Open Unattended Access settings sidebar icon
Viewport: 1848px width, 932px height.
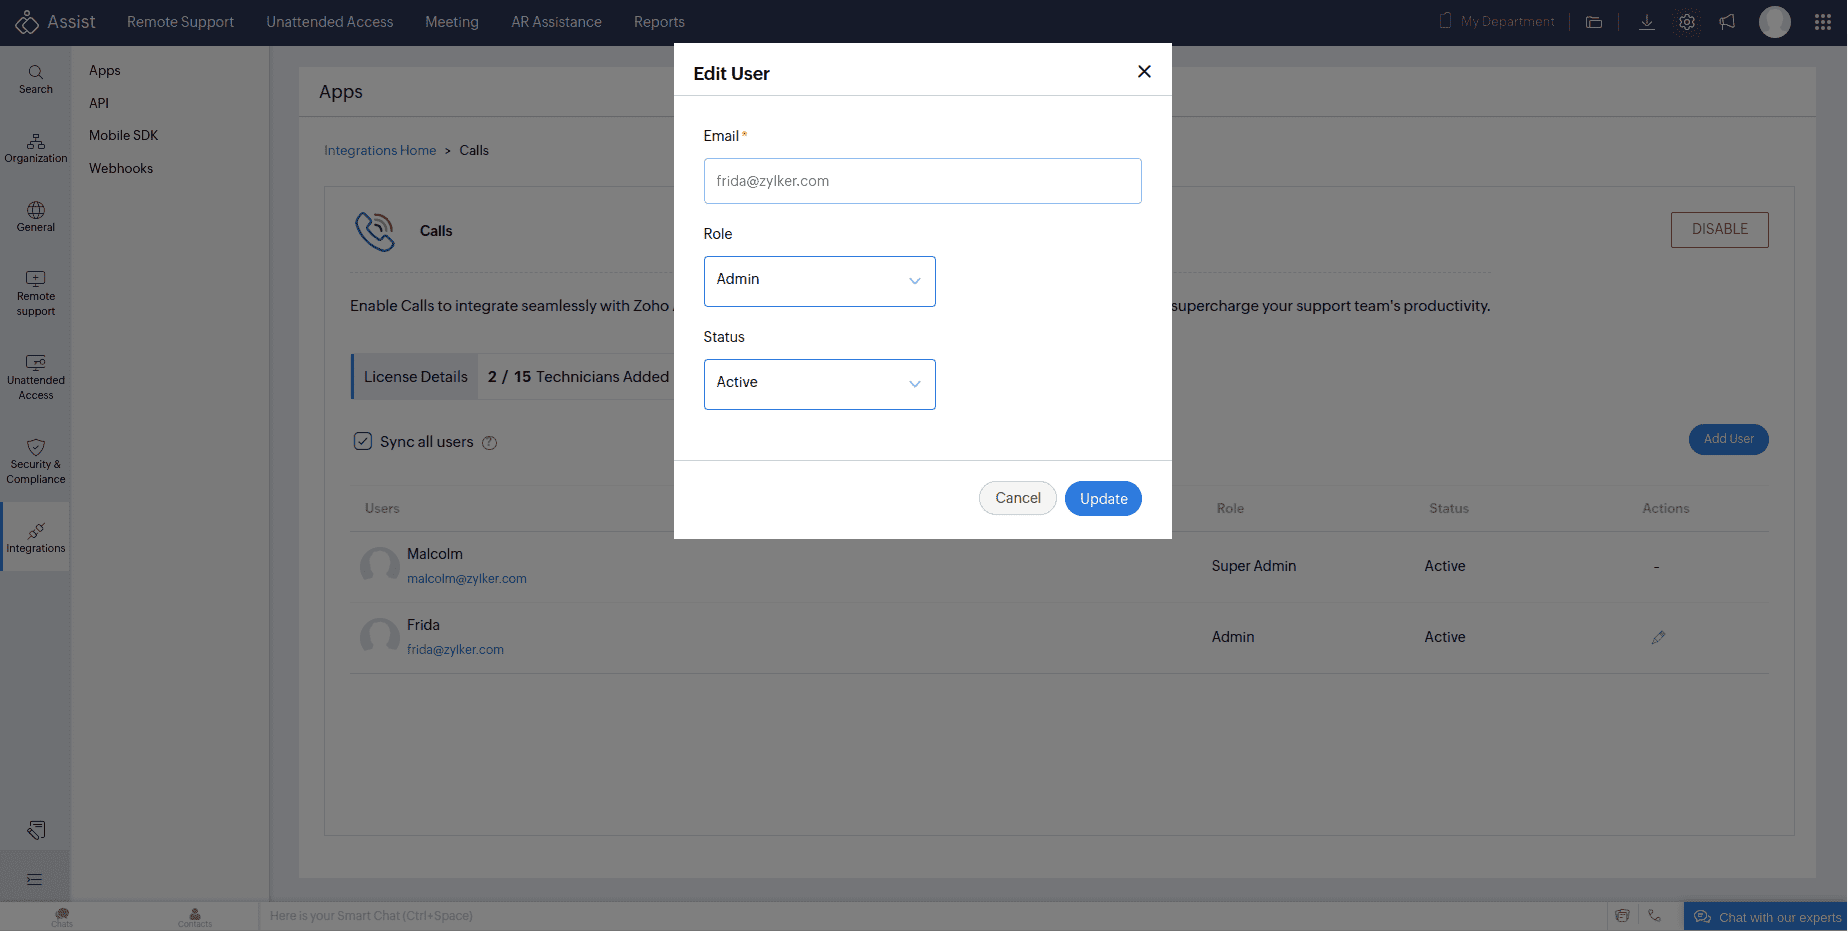click(x=35, y=377)
